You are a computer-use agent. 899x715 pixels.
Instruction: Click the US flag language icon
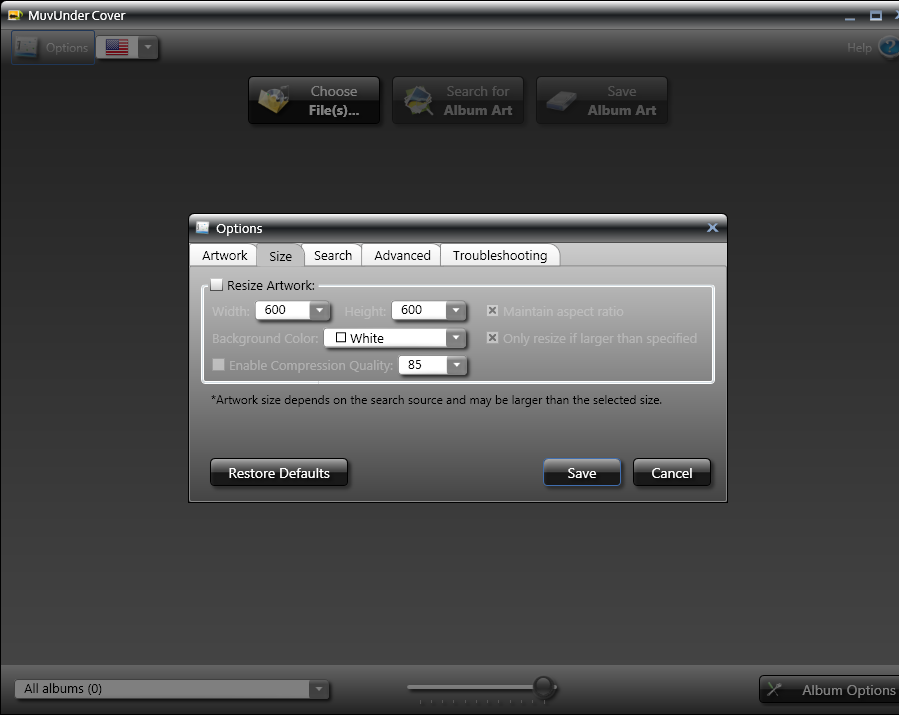pyautogui.click(x=117, y=47)
